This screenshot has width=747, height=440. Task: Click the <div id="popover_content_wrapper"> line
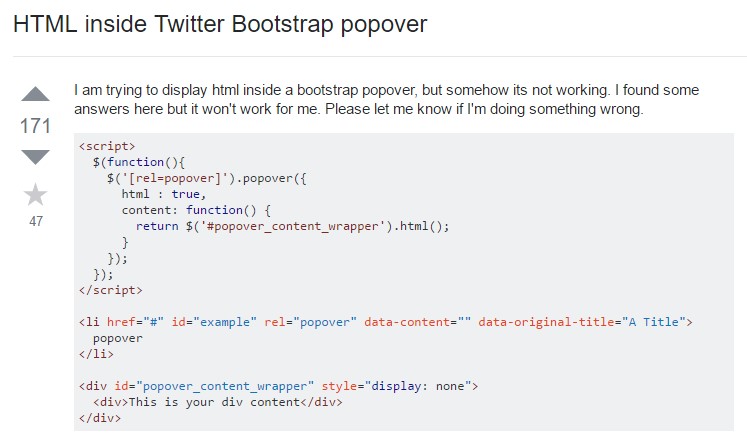pyautogui.click(x=278, y=386)
